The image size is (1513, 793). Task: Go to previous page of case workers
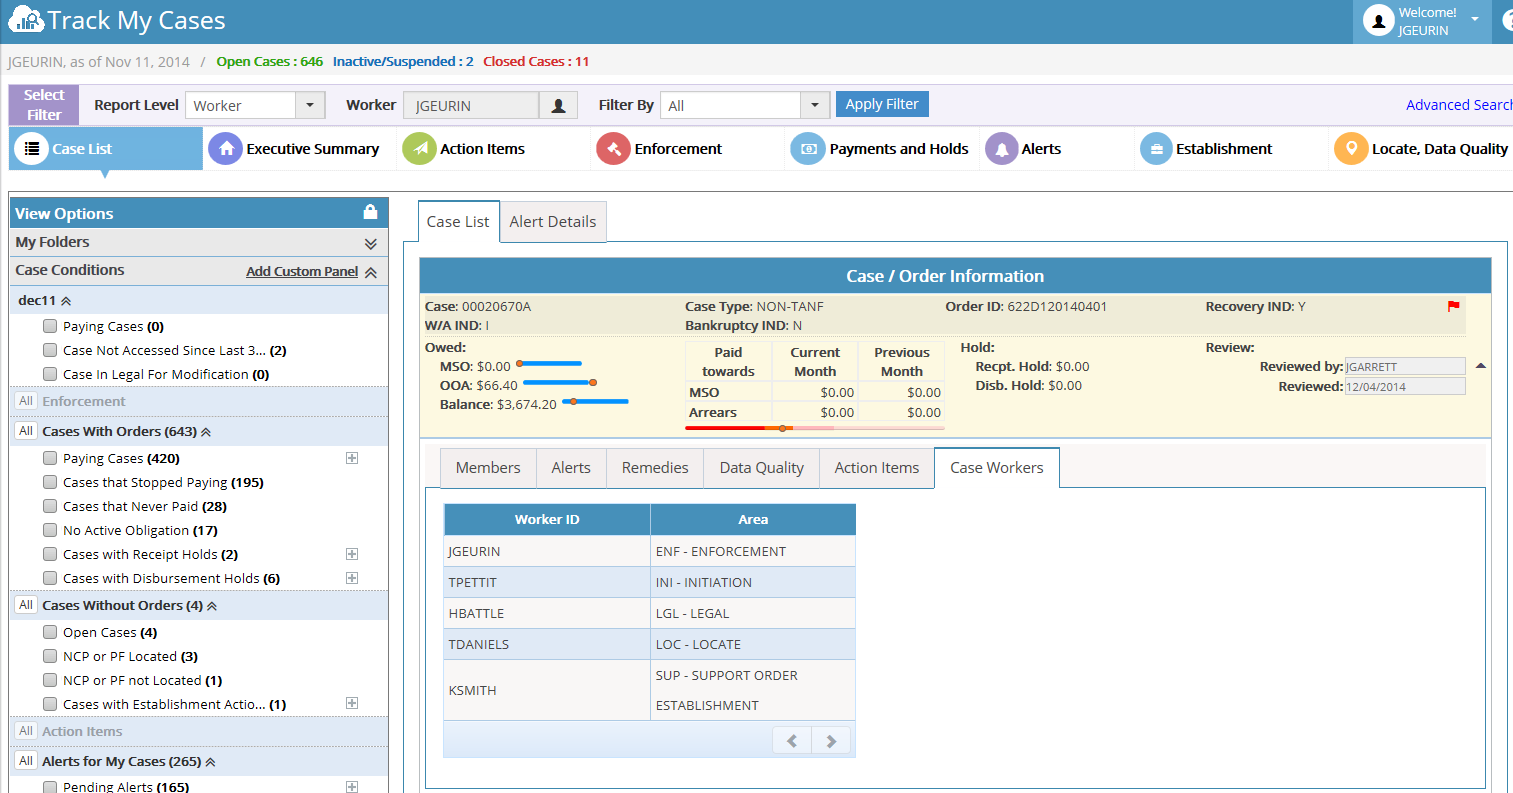(792, 741)
